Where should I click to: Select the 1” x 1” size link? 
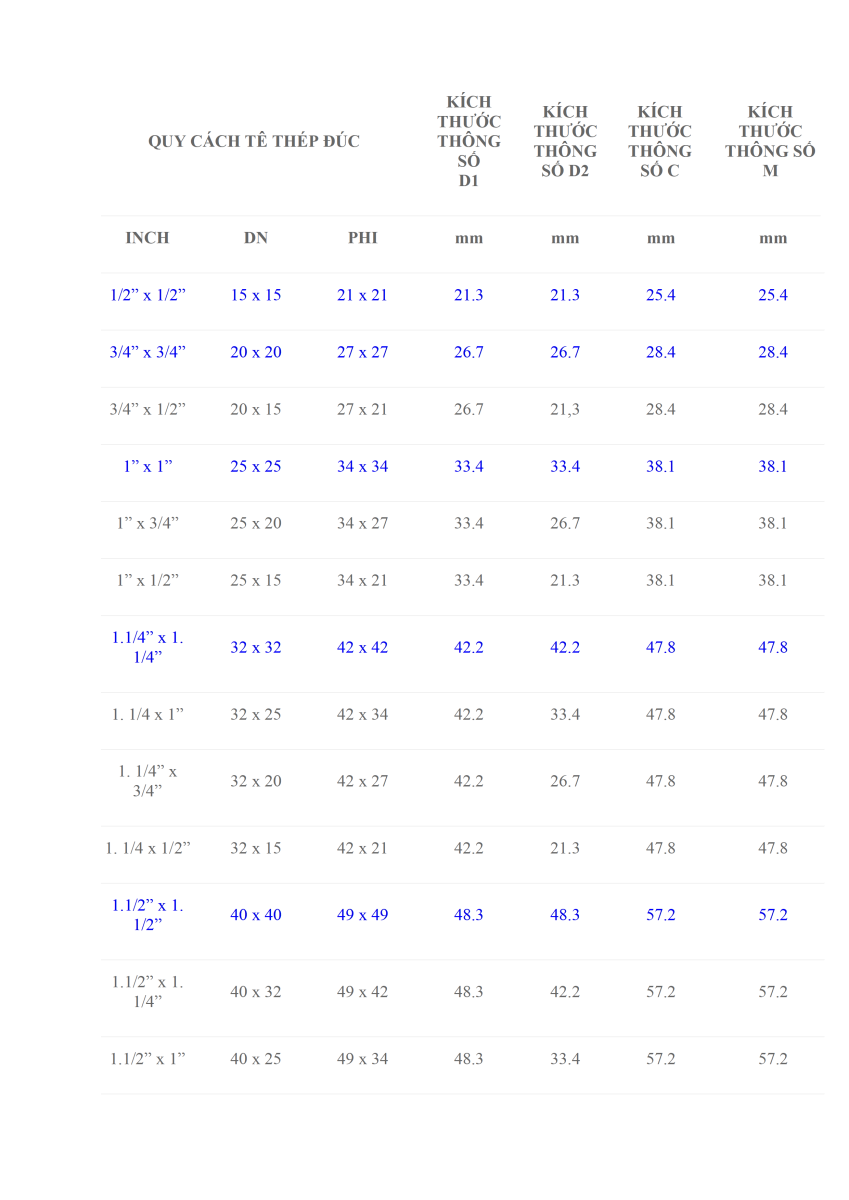[148, 466]
